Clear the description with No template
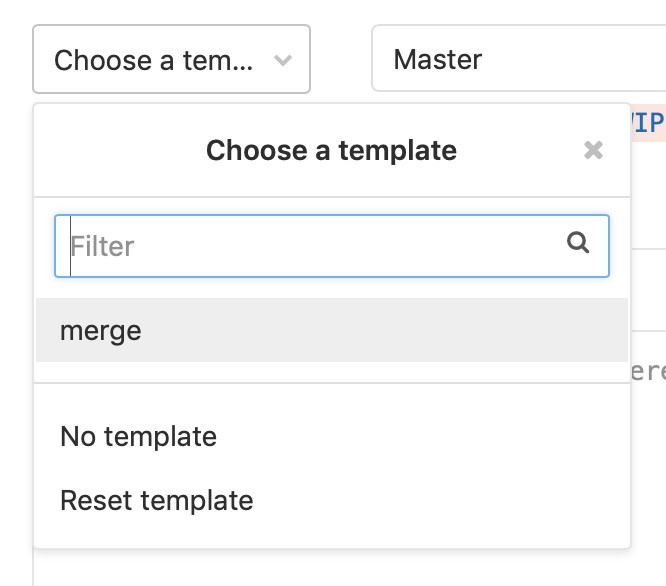The image size is (666, 586). click(138, 437)
